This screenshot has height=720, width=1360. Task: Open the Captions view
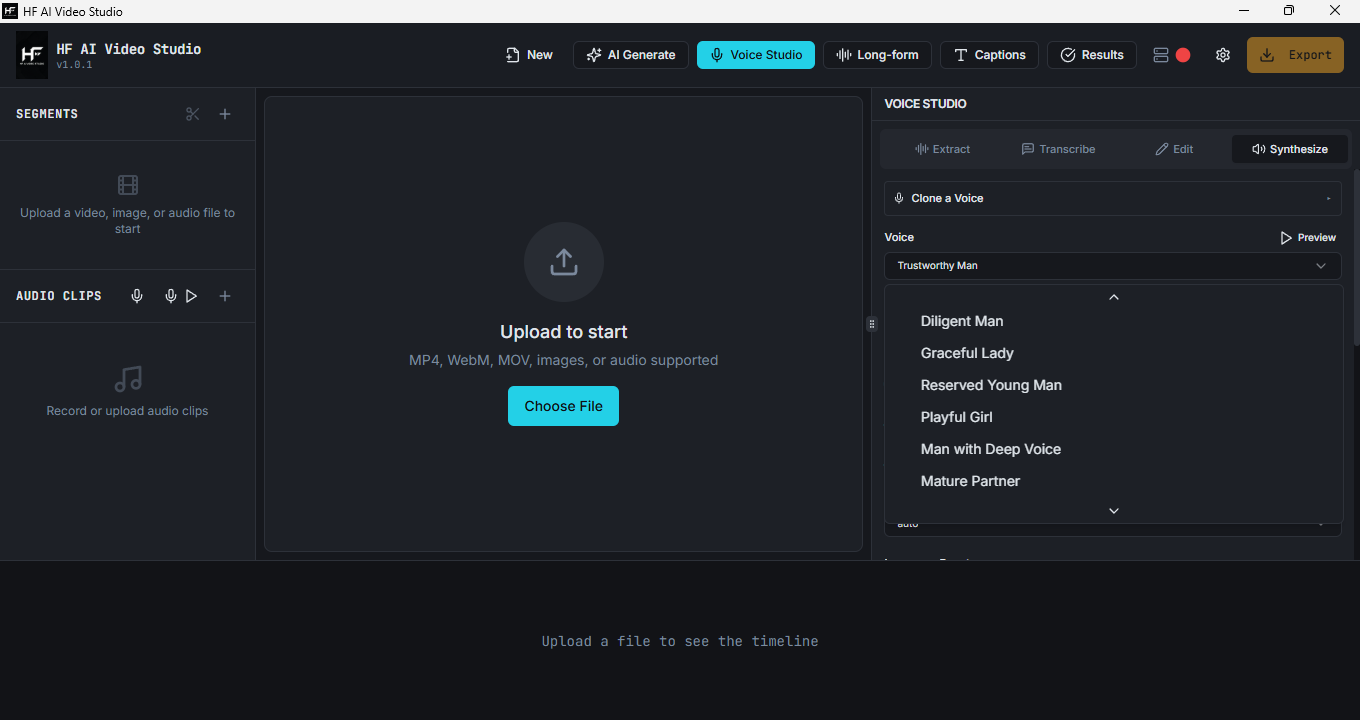pos(989,55)
